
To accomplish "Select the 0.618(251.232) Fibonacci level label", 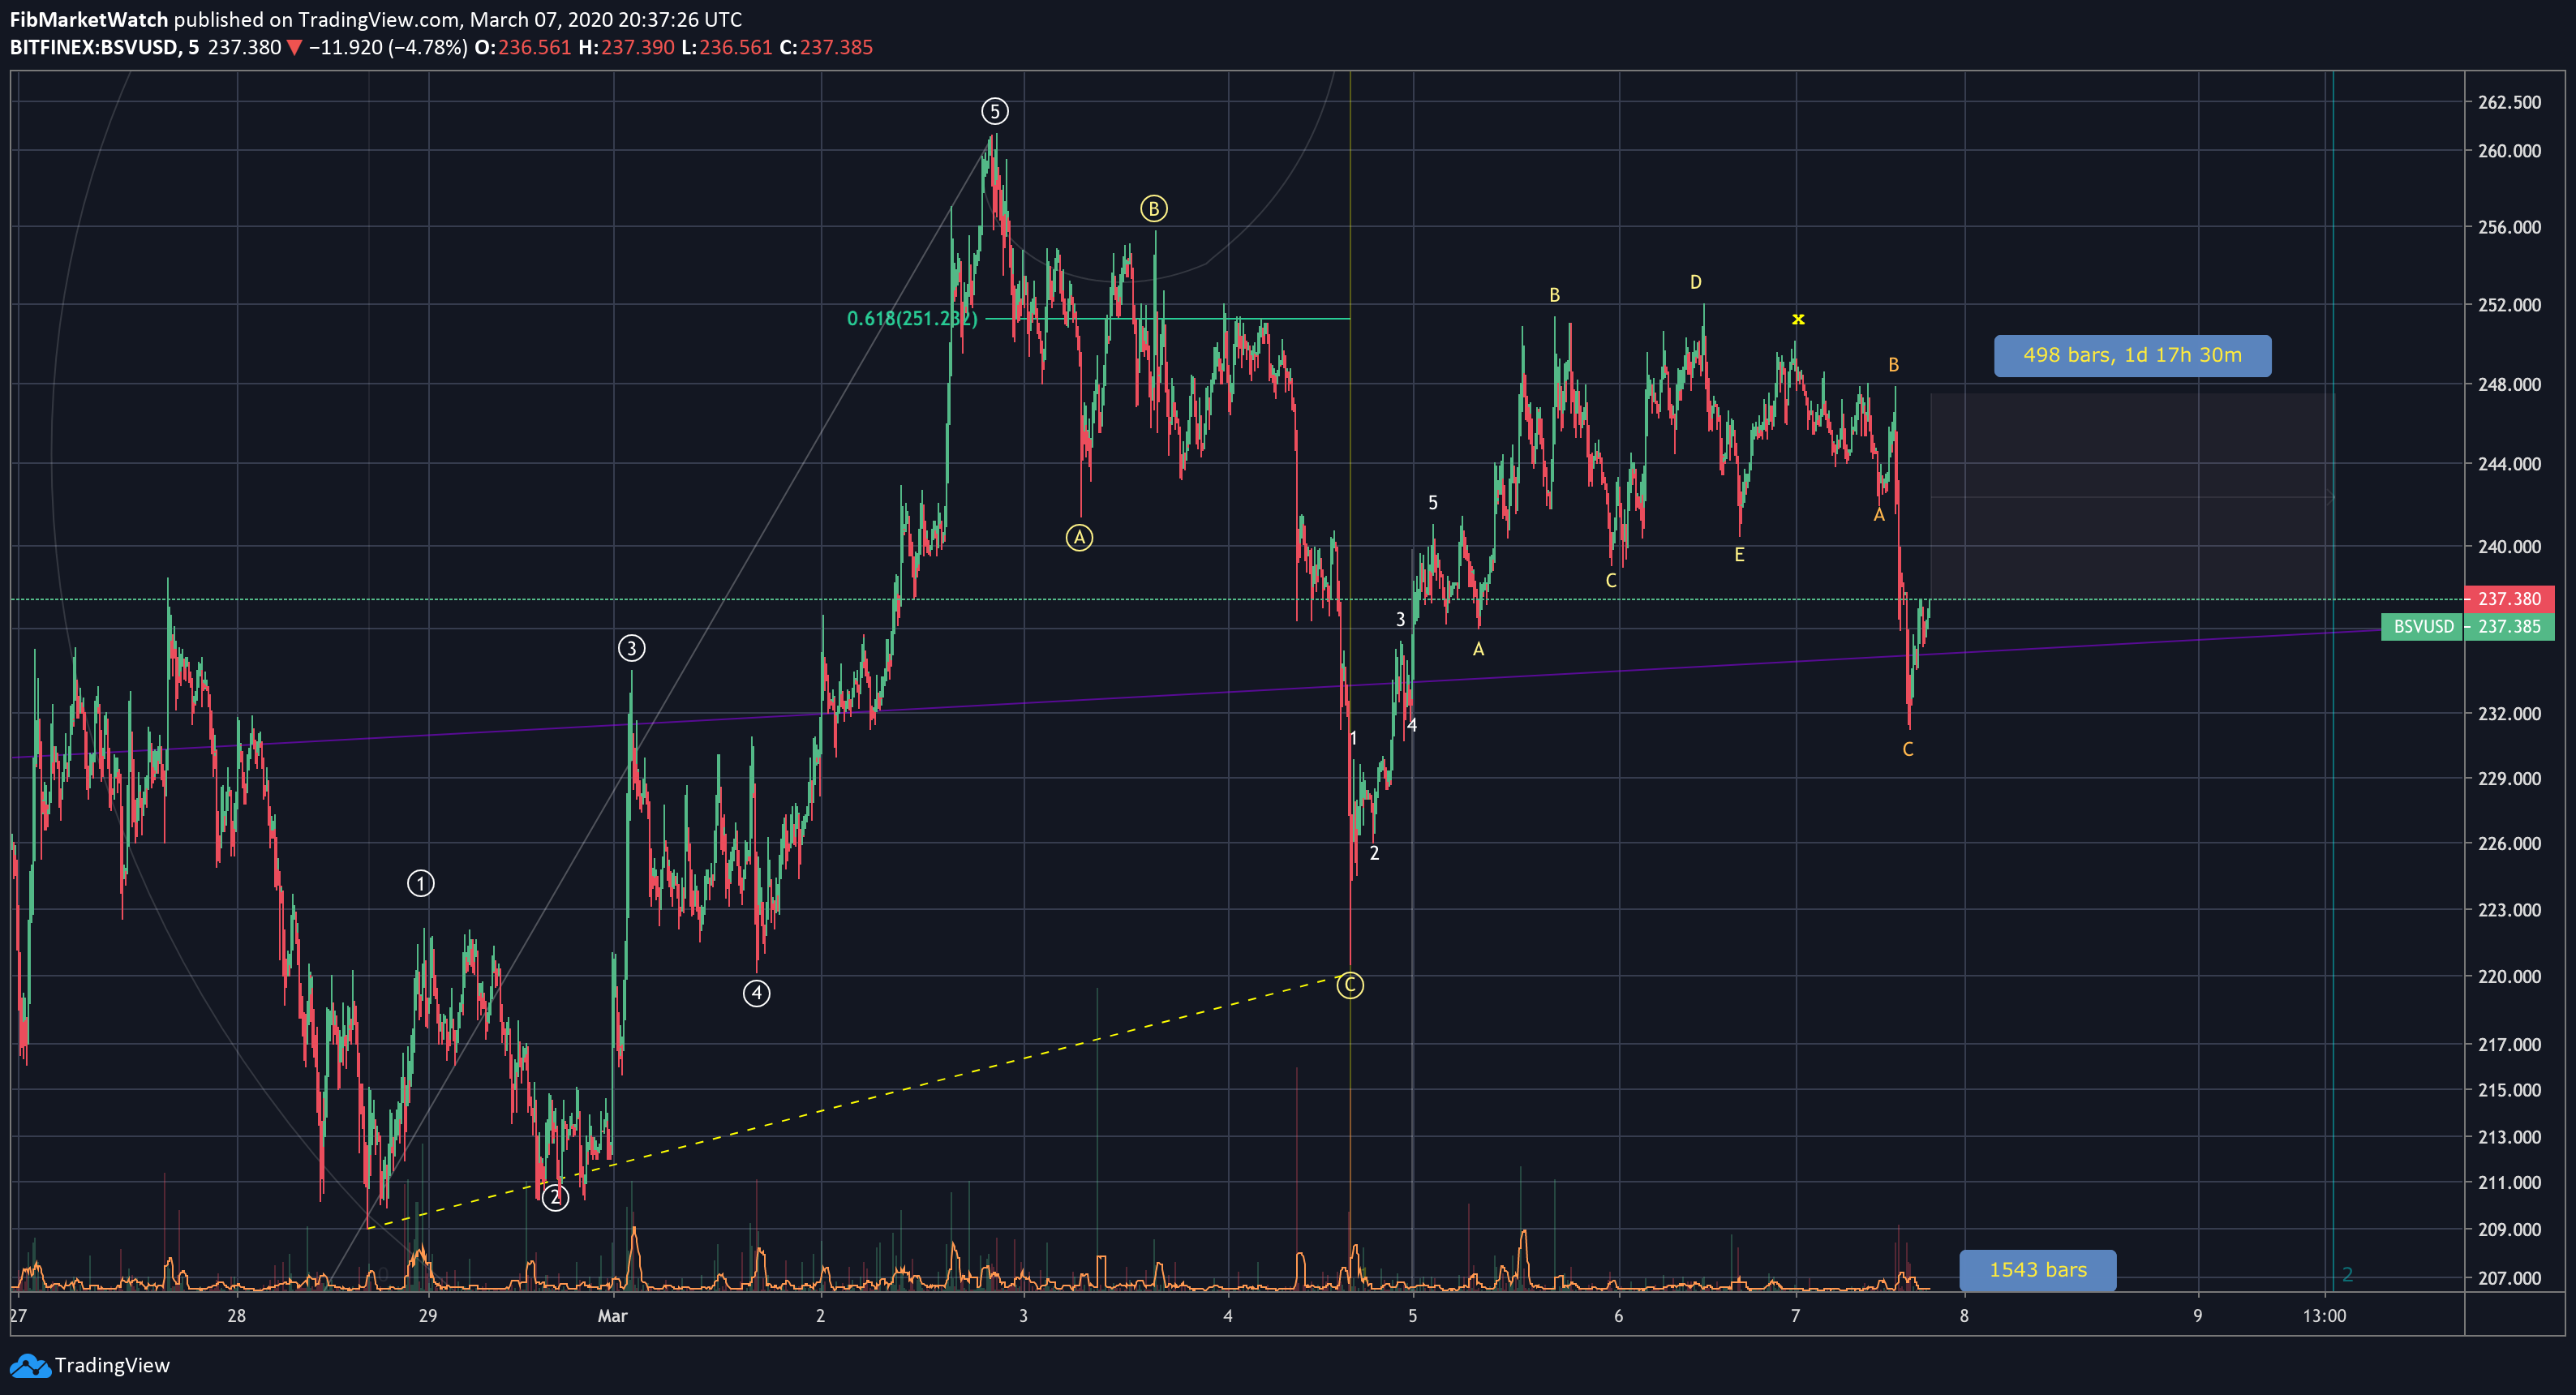I will [911, 319].
